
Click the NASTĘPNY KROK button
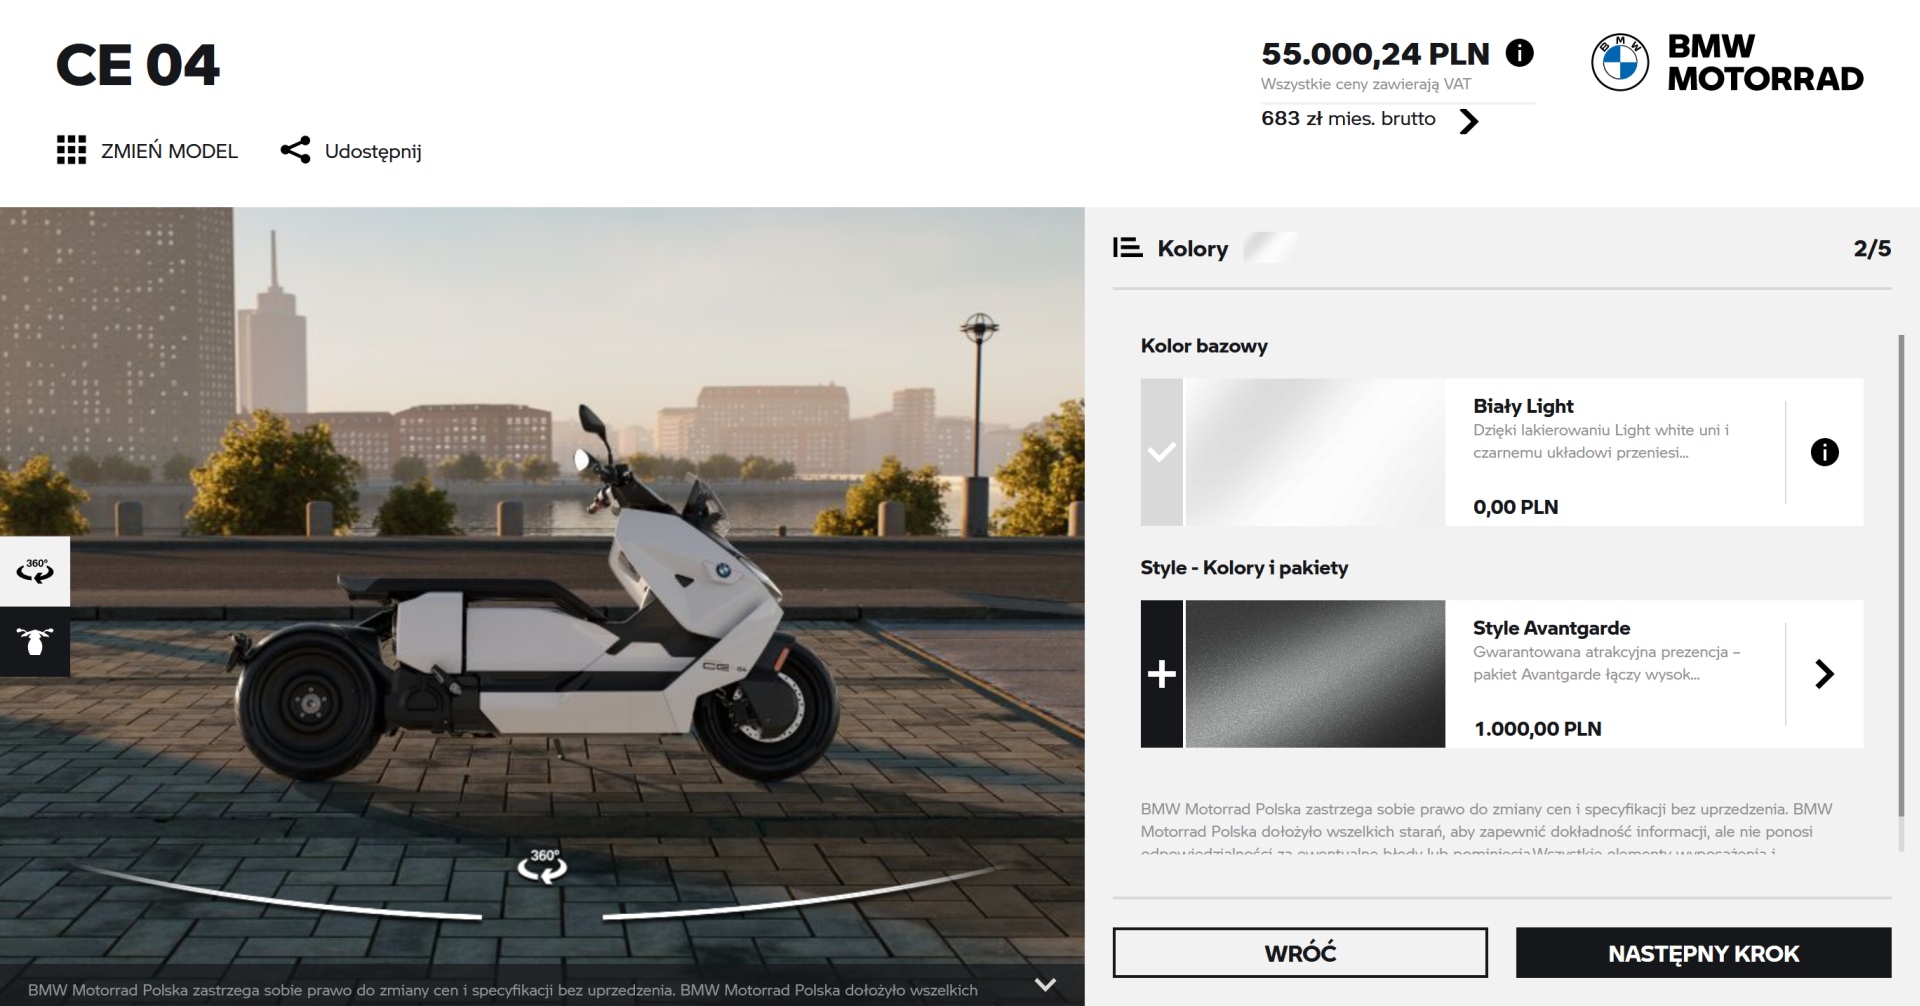click(1703, 952)
